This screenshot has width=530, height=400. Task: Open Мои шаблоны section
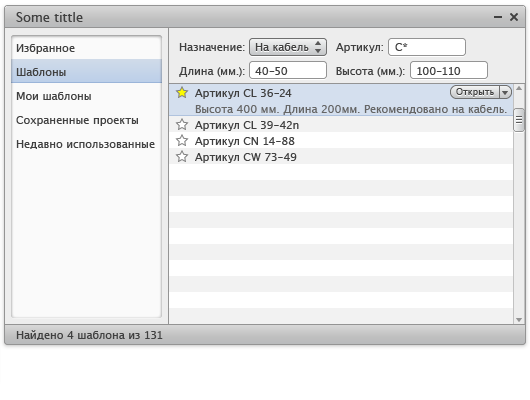coord(87,96)
